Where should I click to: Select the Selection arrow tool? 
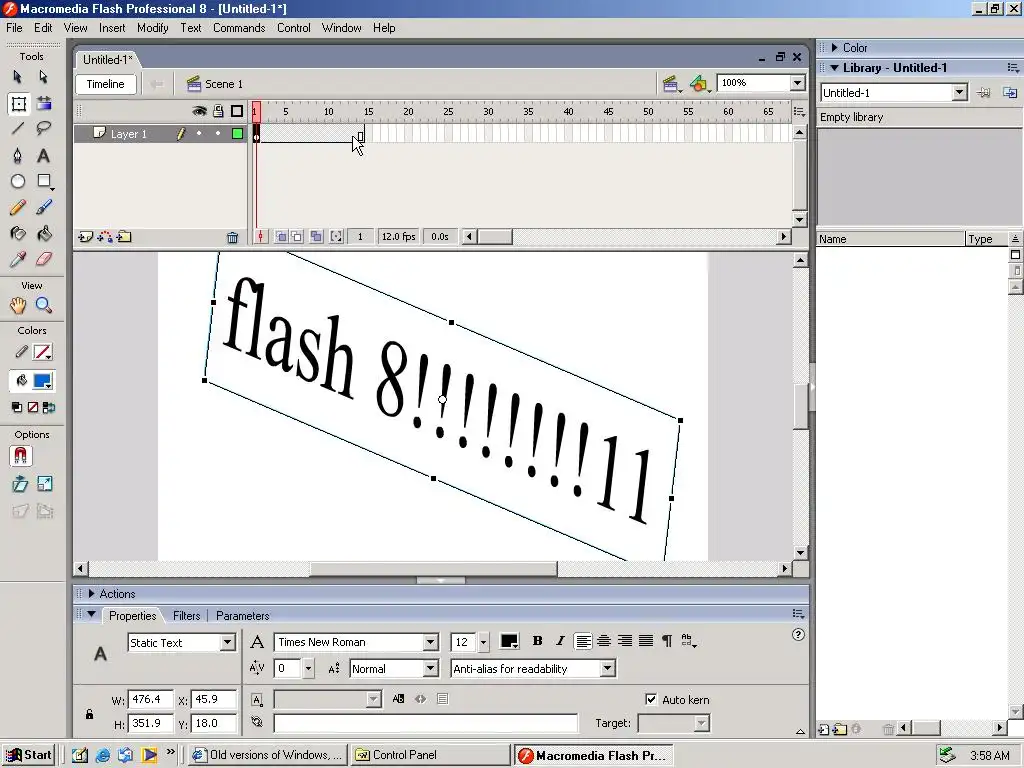[18, 77]
